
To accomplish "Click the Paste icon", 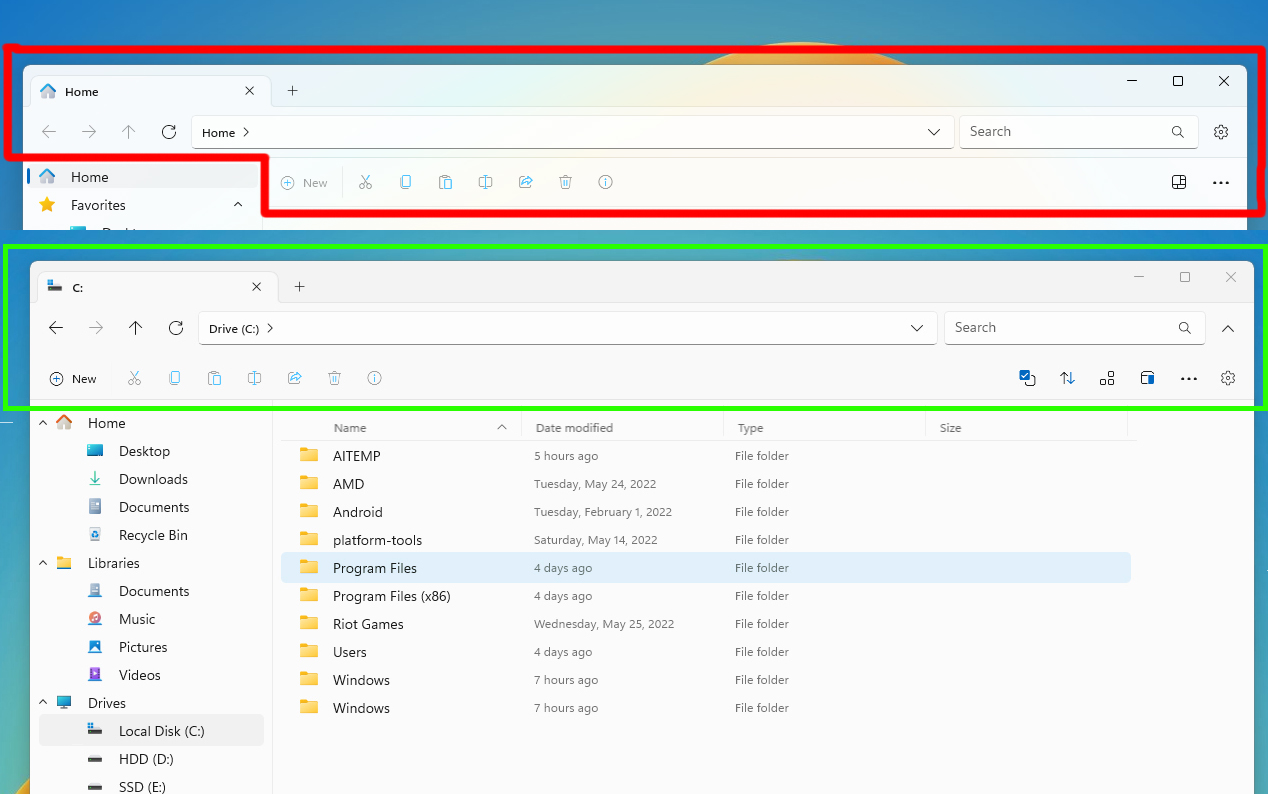I will click(214, 378).
